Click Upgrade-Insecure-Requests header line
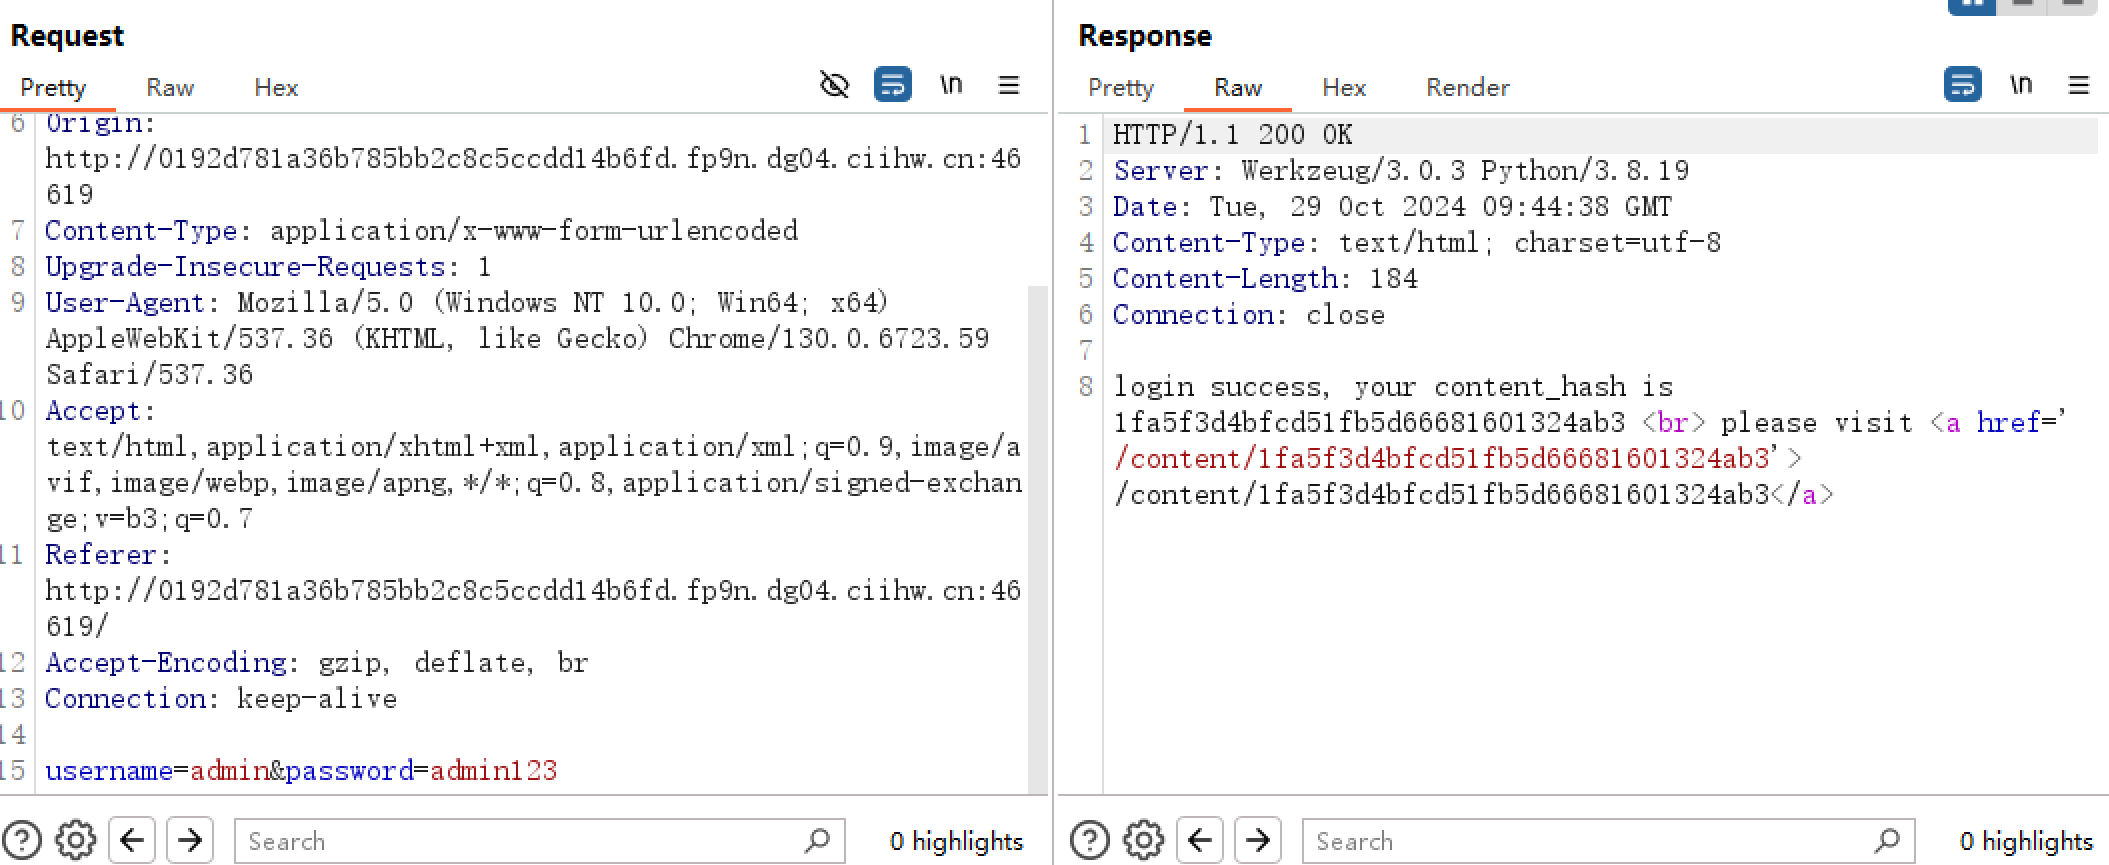The width and height of the screenshot is (2109, 865). click(x=268, y=267)
